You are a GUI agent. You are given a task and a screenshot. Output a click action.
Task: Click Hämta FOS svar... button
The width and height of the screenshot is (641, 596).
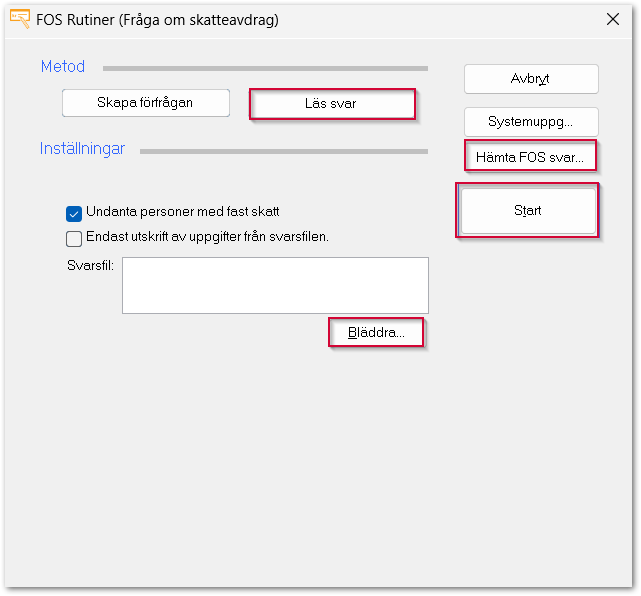tap(531, 157)
